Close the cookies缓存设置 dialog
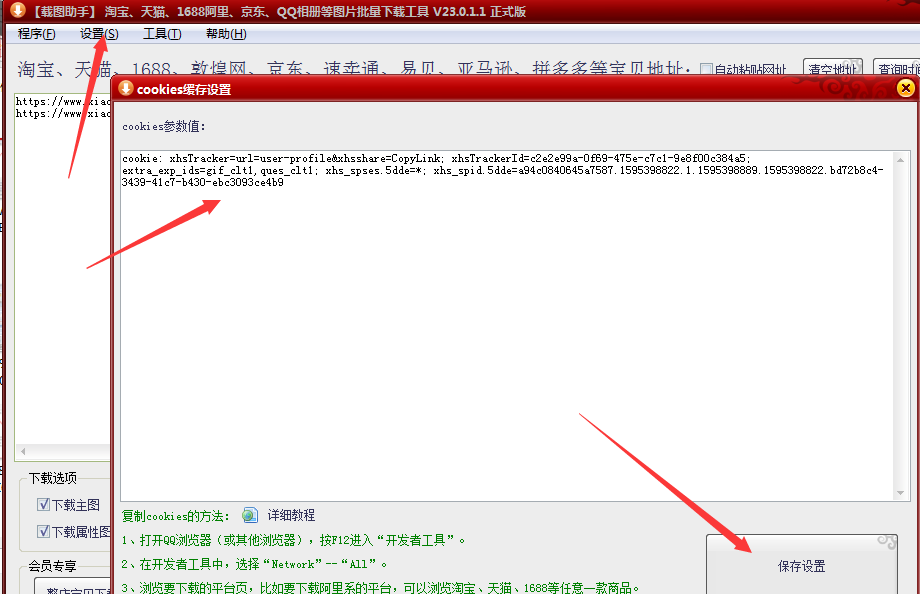The image size is (920, 594). pos(905,88)
